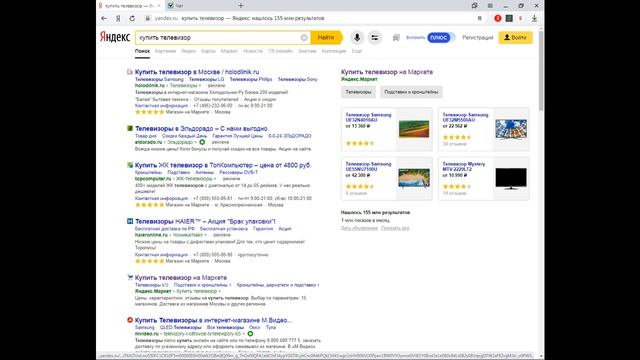Open a new browser tab with plus
The height and width of the screenshot is (360, 640).
click(x=240, y=6)
